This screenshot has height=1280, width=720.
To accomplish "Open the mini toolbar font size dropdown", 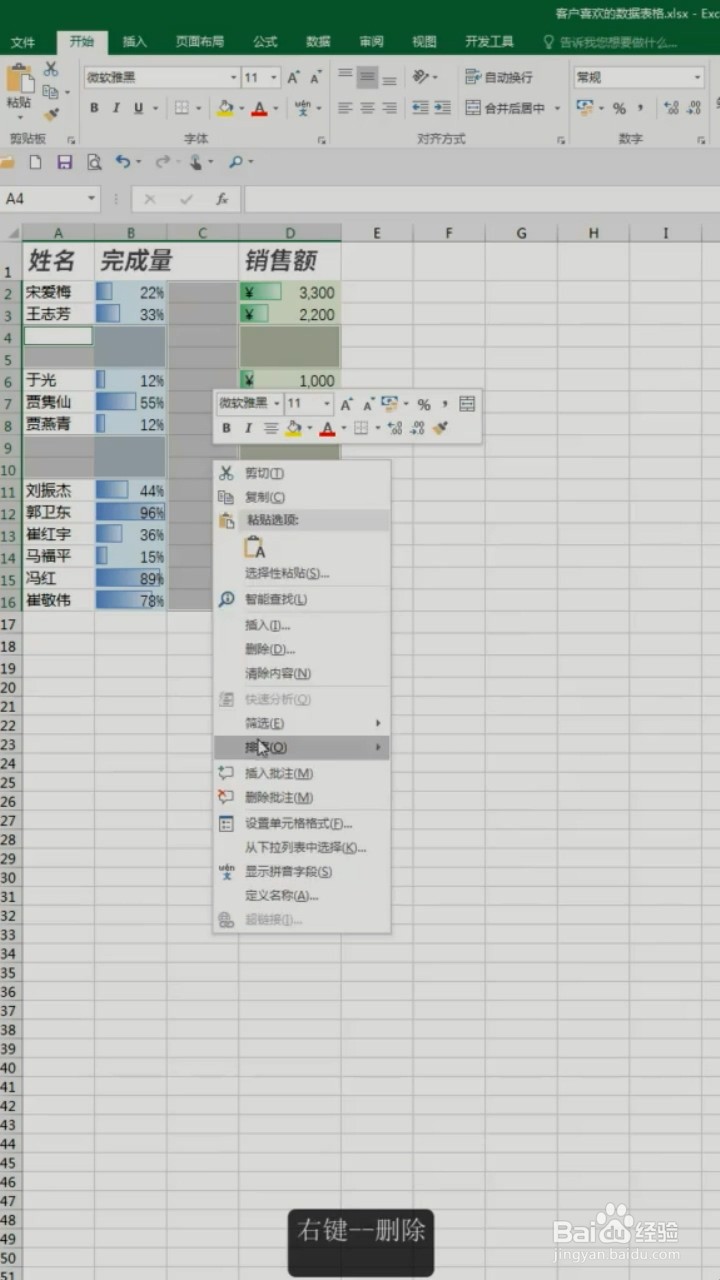I will 327,404.
